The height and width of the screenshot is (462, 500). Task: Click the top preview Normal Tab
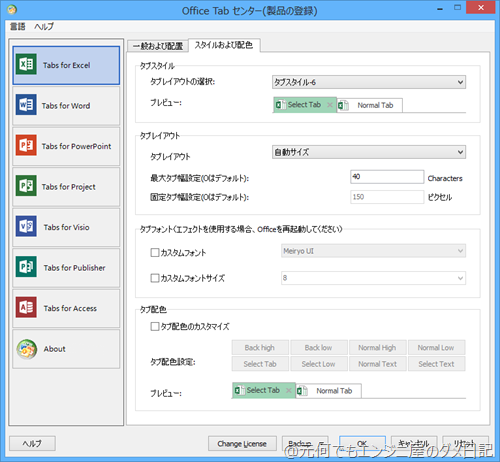tap(370, 105)
